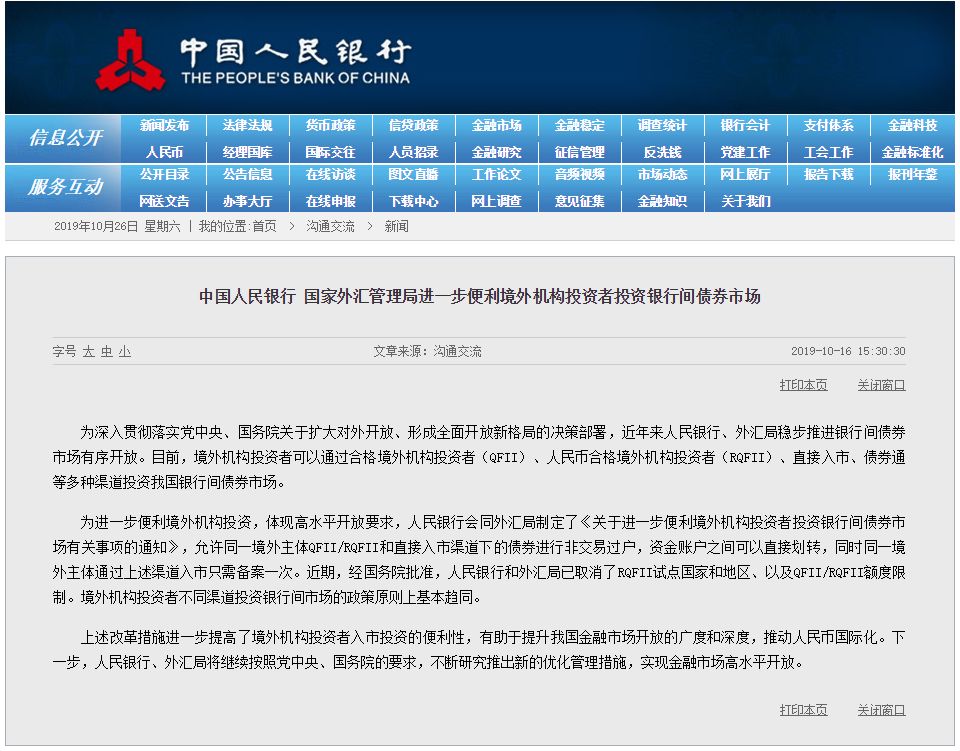Open 公开目录 in service menu
Viewport: 960px width, 751px height.
164,174
